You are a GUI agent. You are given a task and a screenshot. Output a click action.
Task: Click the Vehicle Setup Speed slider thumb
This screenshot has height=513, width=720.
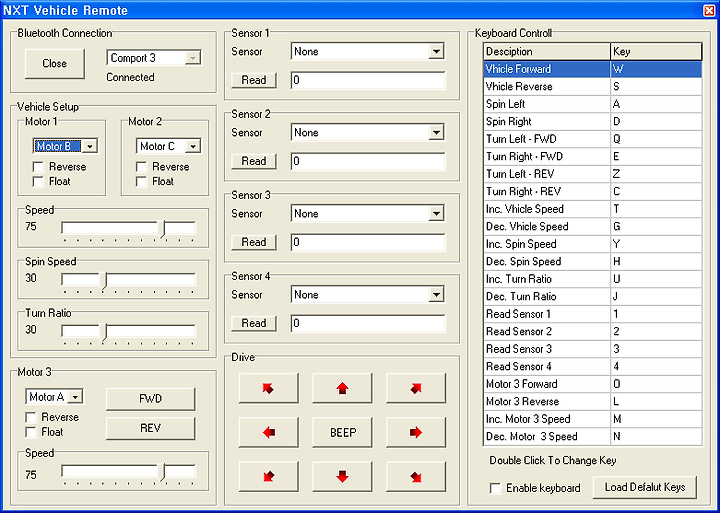coord(163,229)
